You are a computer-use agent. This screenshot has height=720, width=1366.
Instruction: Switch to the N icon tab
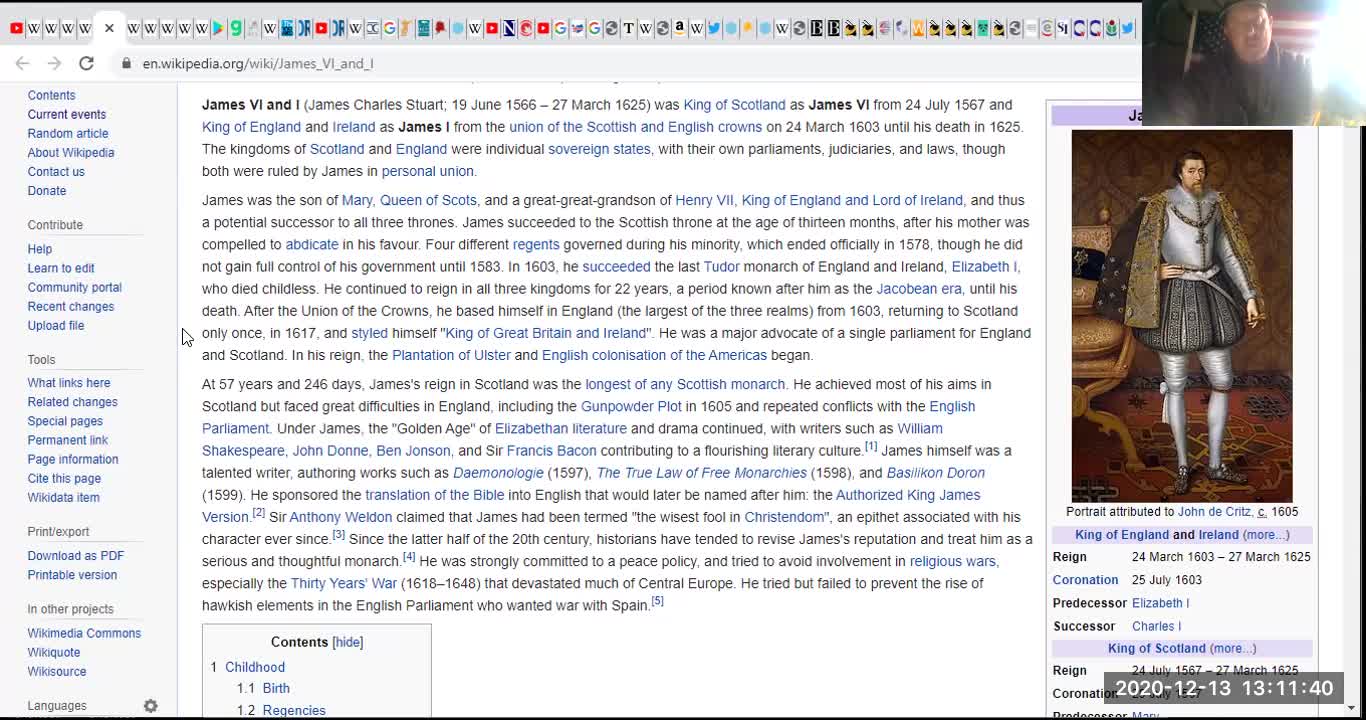(509, 28)
